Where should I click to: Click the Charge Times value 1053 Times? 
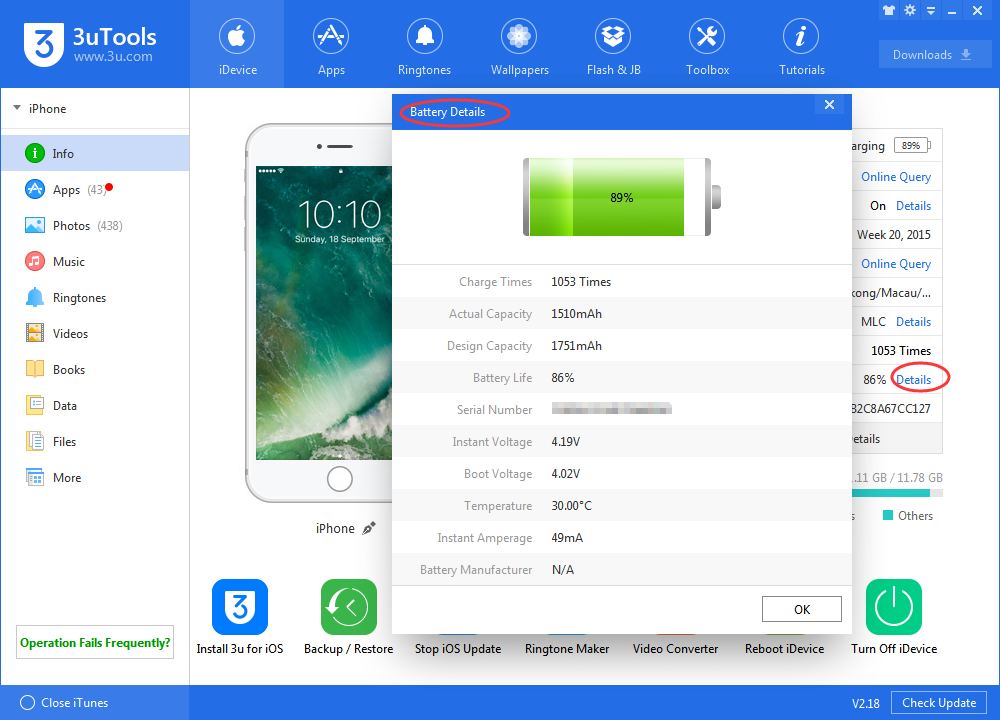pyautogui.click(x=581, y=282)
